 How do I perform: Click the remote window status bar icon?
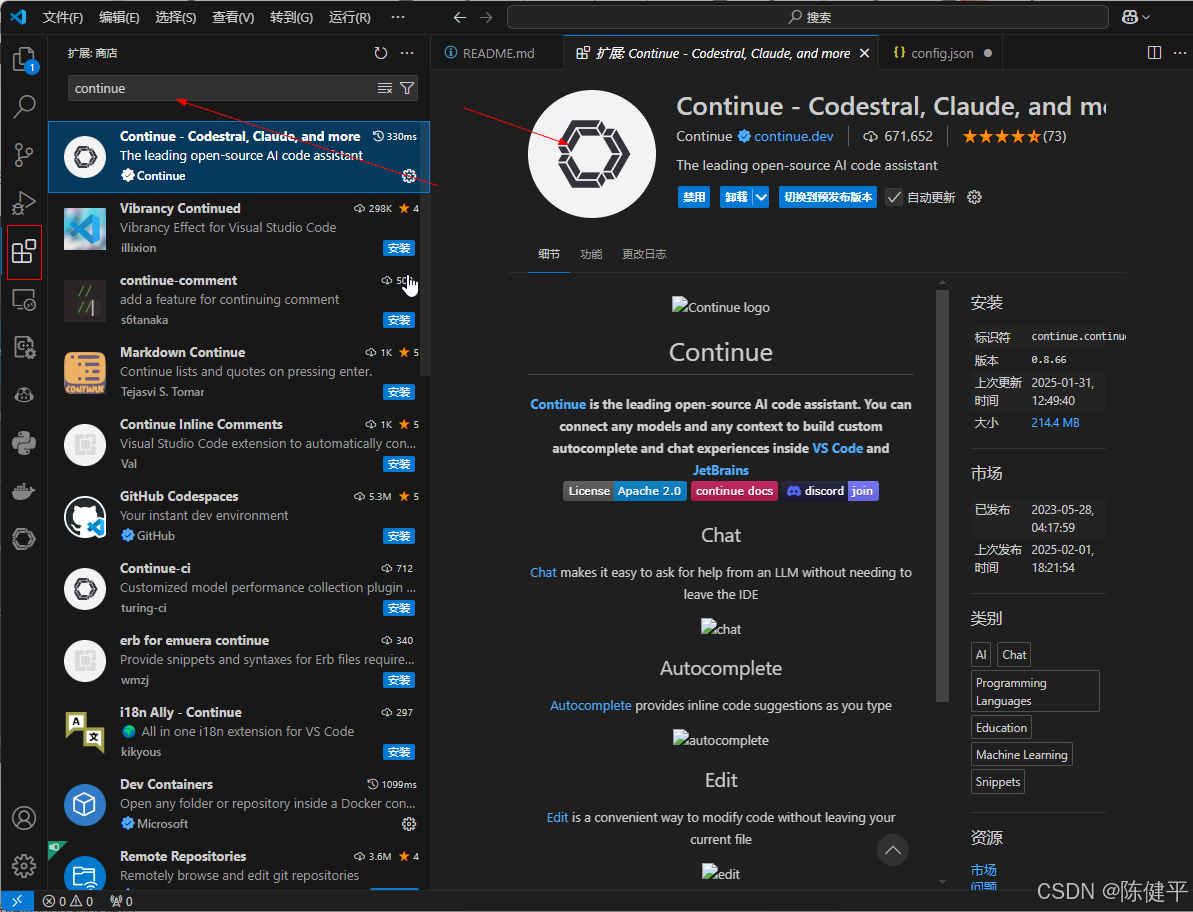point(17,901)
